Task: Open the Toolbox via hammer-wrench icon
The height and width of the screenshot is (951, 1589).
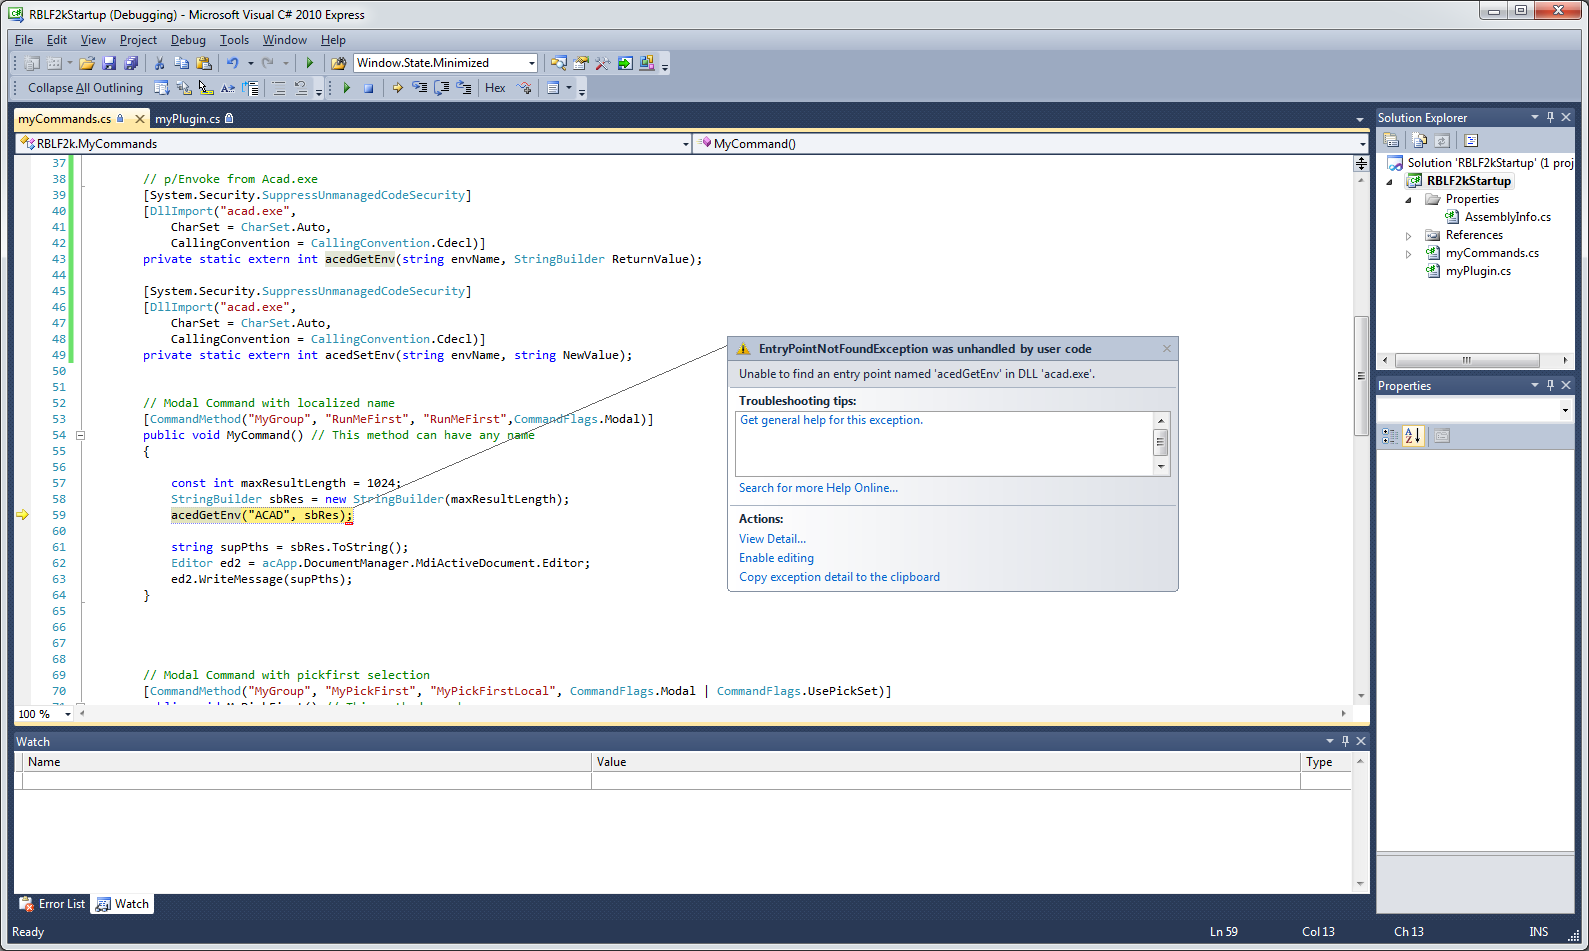Action: tap(603, 63)
